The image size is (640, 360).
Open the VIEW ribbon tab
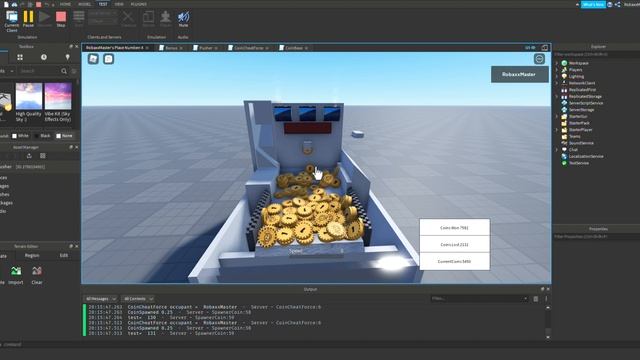[119, 4]
